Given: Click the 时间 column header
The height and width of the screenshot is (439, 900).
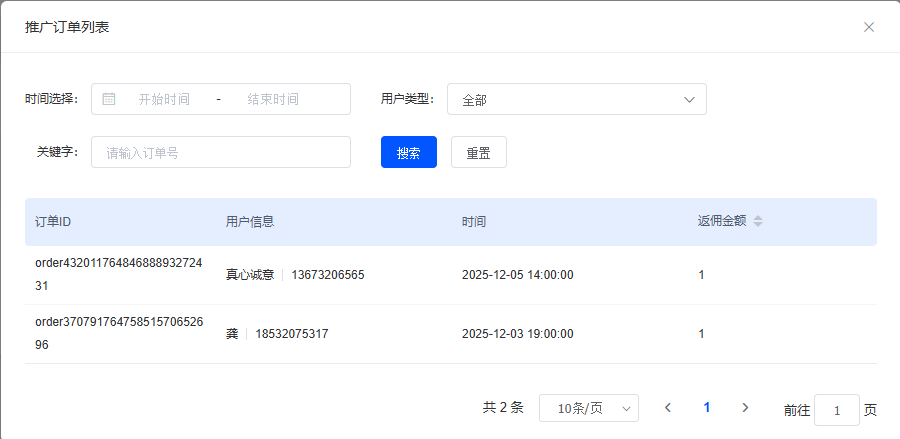Looking at the screenshot, I should (474, 221).
